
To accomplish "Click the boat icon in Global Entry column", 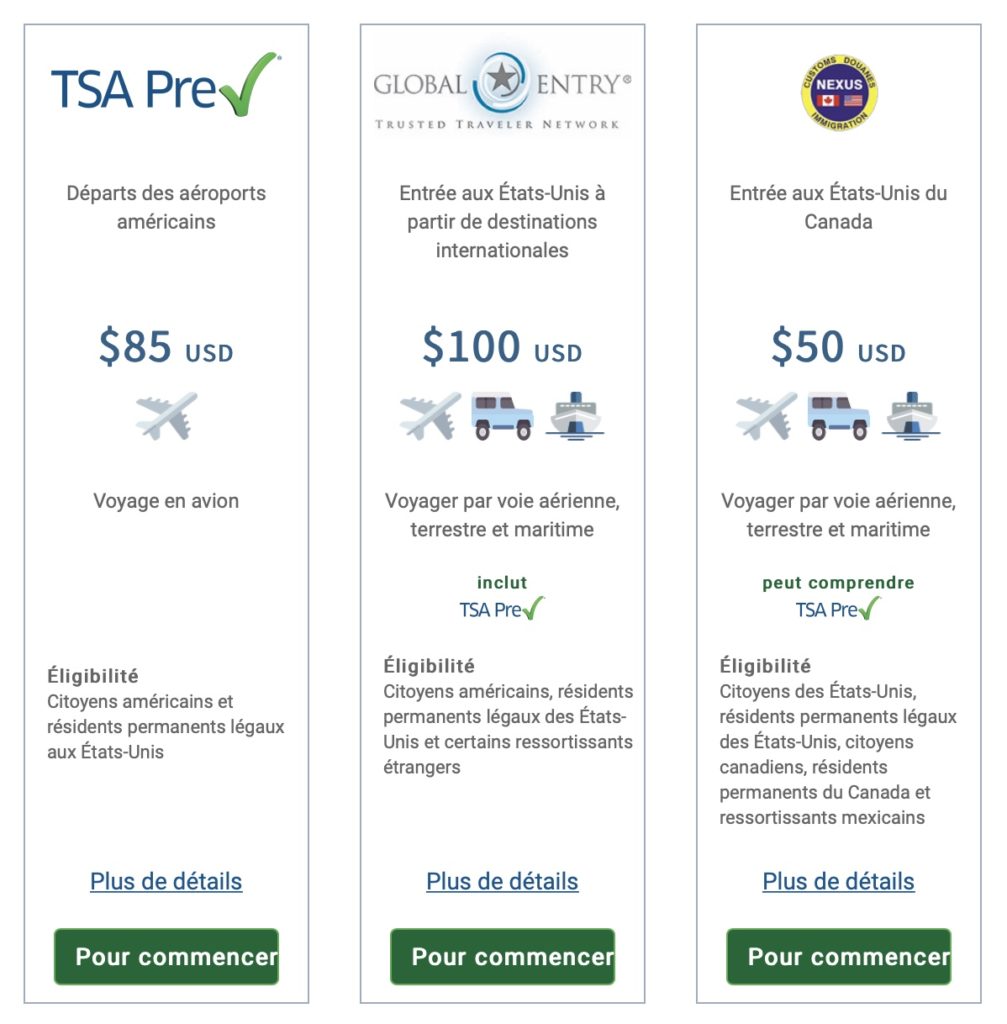I will 573,417.
